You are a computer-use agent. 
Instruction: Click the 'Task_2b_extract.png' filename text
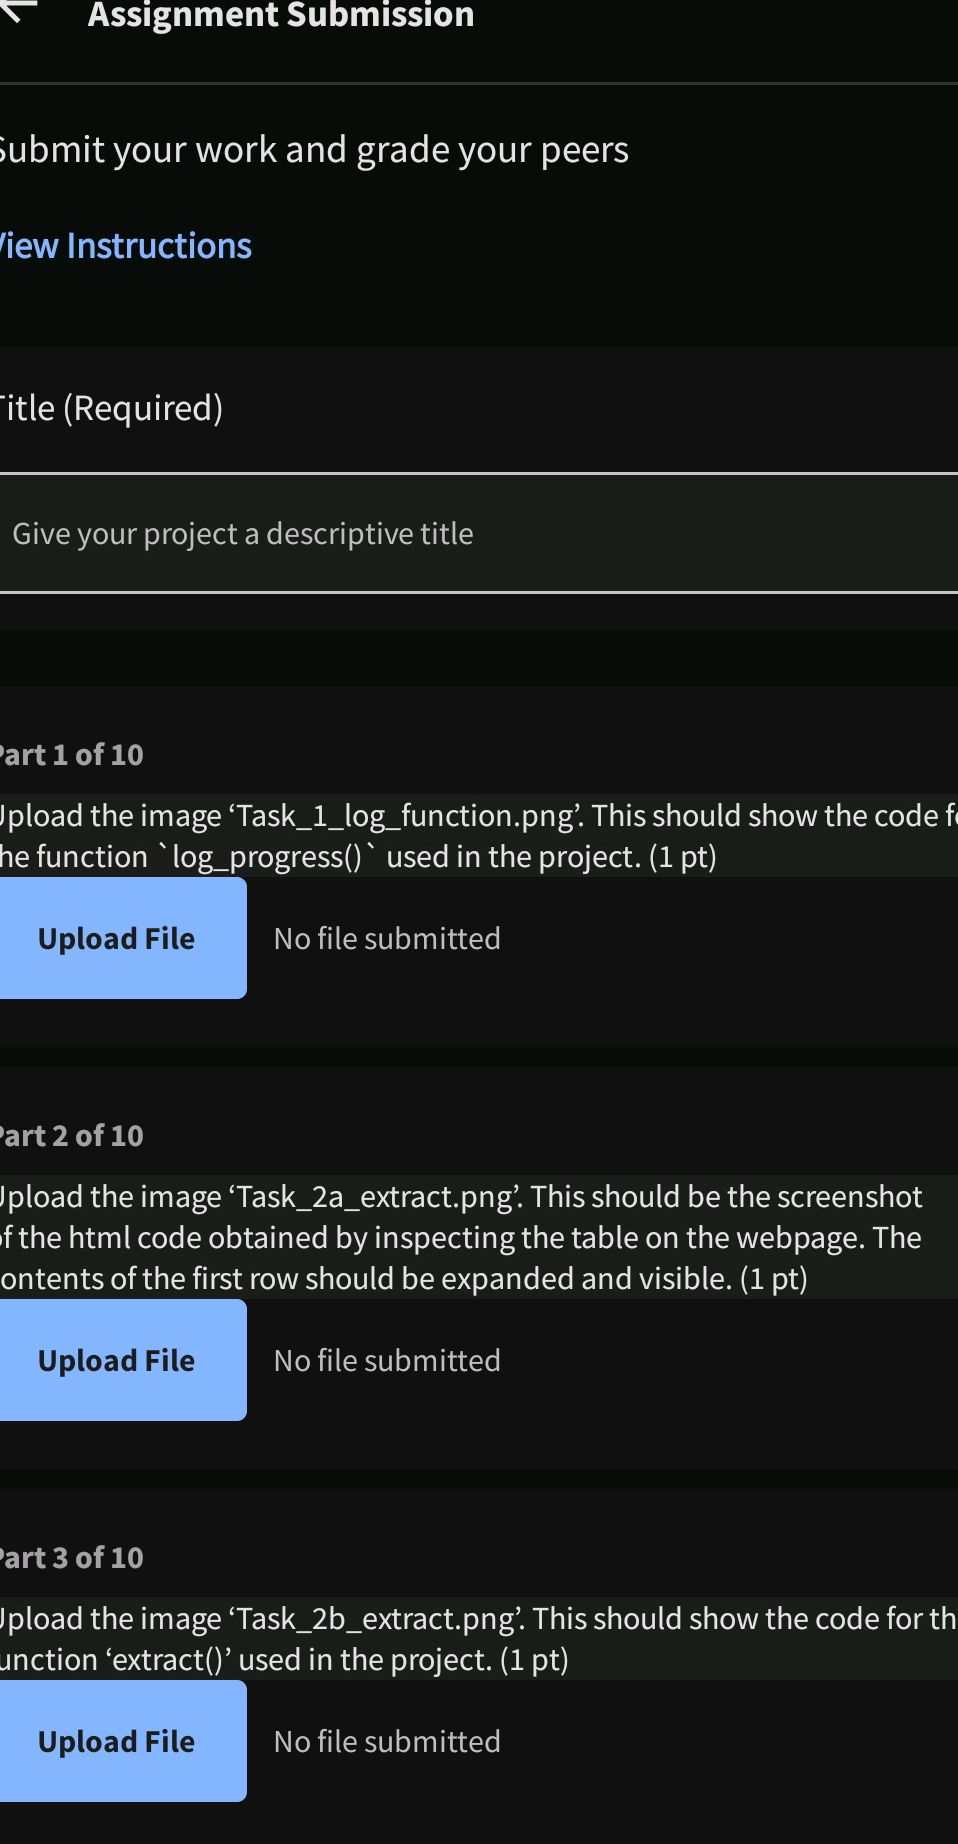pos(376,1619)
